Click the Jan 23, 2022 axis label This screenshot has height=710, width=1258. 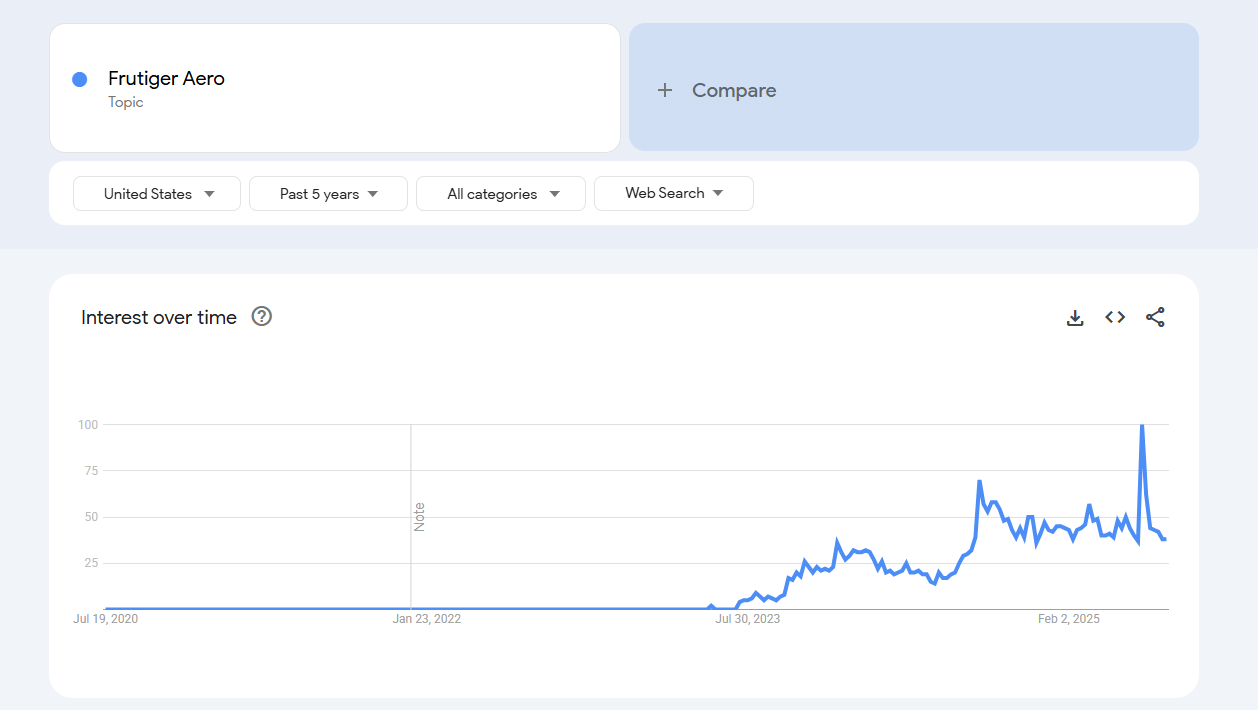[427, 619]
